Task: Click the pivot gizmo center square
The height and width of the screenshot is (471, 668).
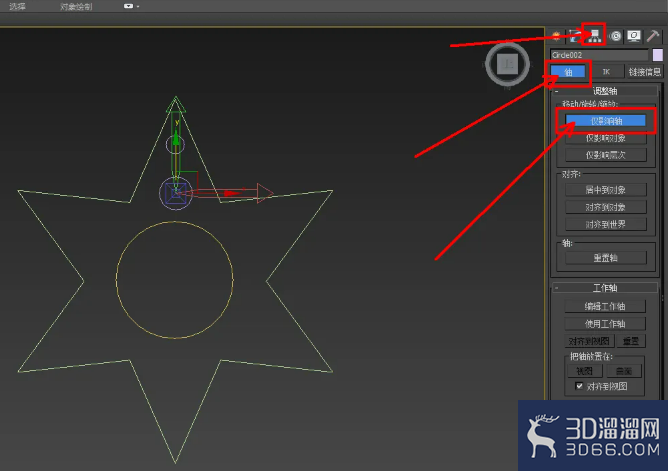Action: (x=176, y=193)
